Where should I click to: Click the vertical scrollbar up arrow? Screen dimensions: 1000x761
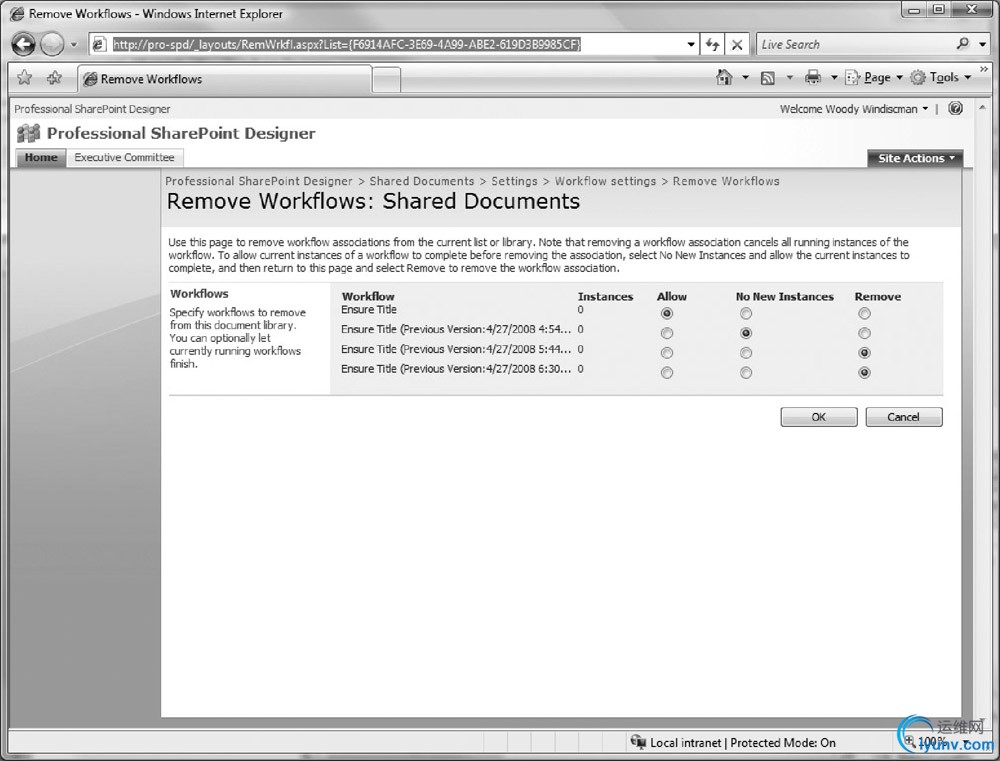point(982,107)
